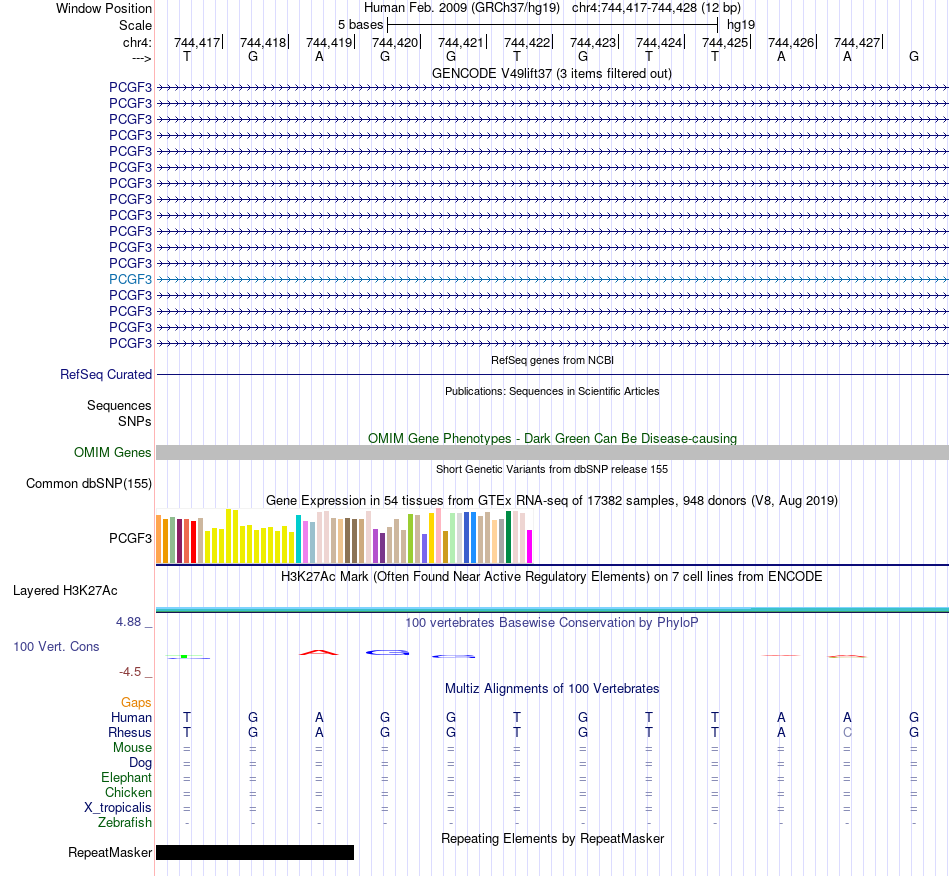Click the Zebrafish species label
Screen dimensions: 950x876
point(125,823)
